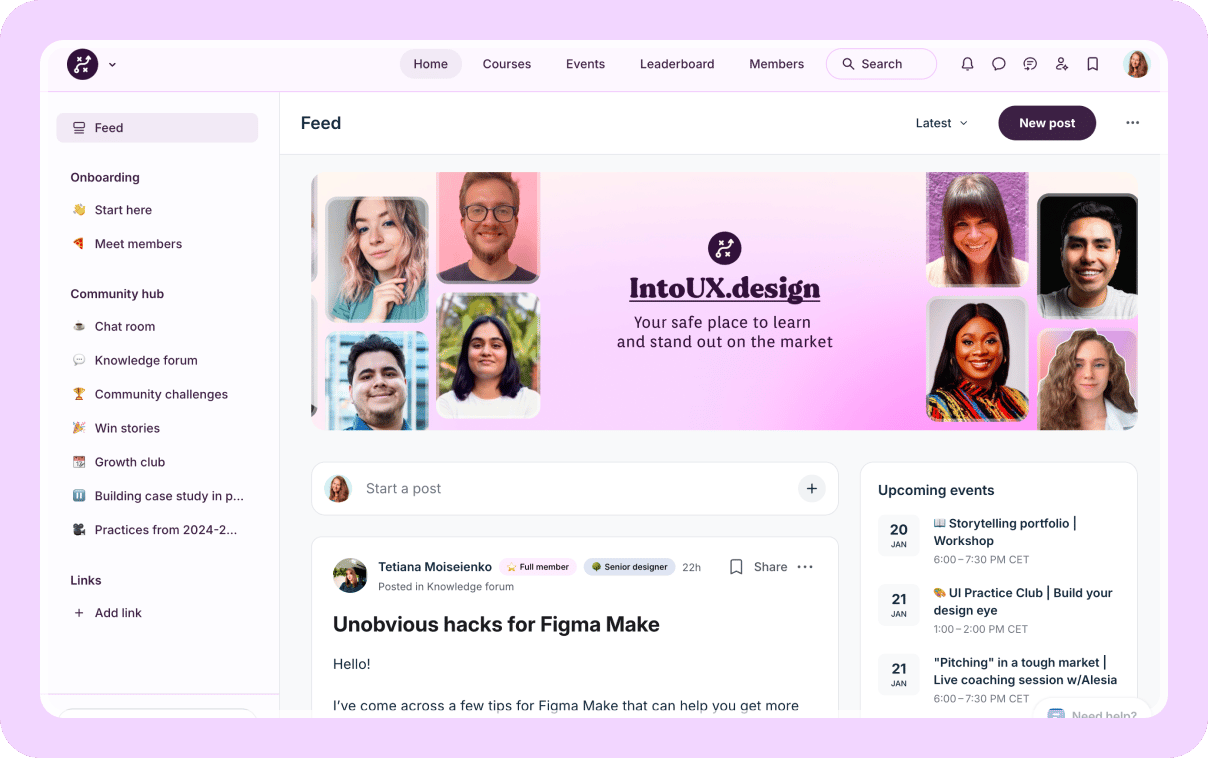Open user profile avatar menu
The width and height of the screenshot is (1208, 758).
click(x=1136, y=64)
